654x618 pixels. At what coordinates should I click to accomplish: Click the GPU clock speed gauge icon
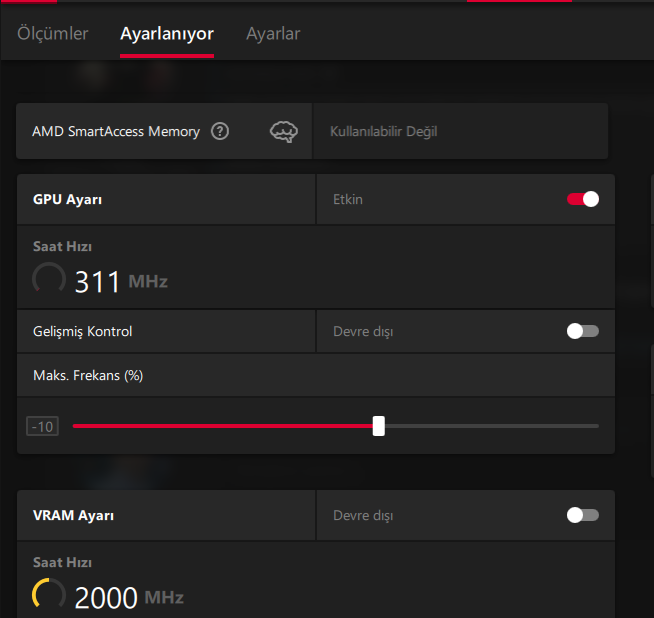49,279
